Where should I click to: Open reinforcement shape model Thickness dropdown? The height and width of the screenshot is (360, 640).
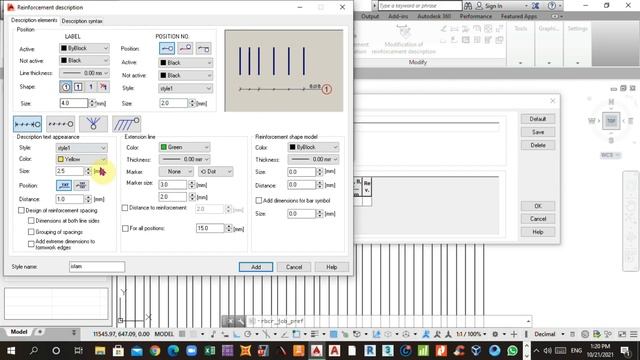coord(313,159)
